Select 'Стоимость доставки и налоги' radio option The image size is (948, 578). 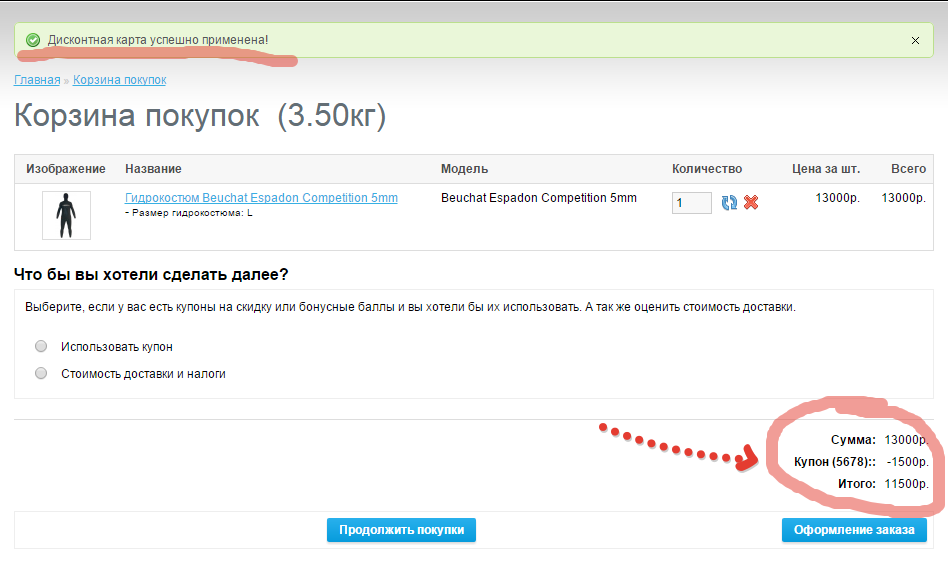41,373
